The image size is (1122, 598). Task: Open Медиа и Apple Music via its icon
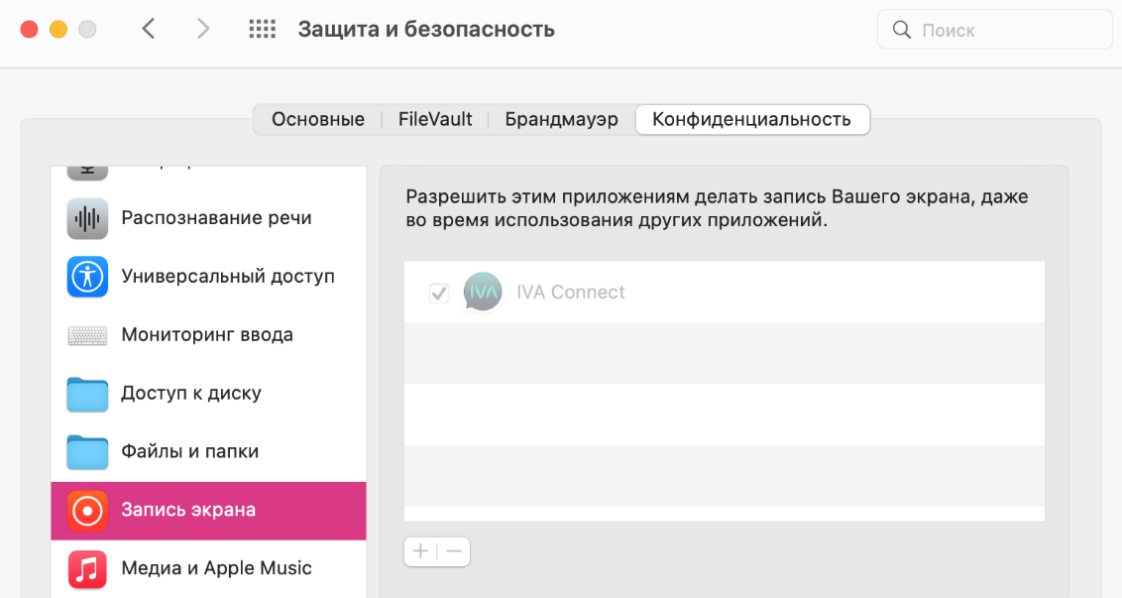(87, 568)
